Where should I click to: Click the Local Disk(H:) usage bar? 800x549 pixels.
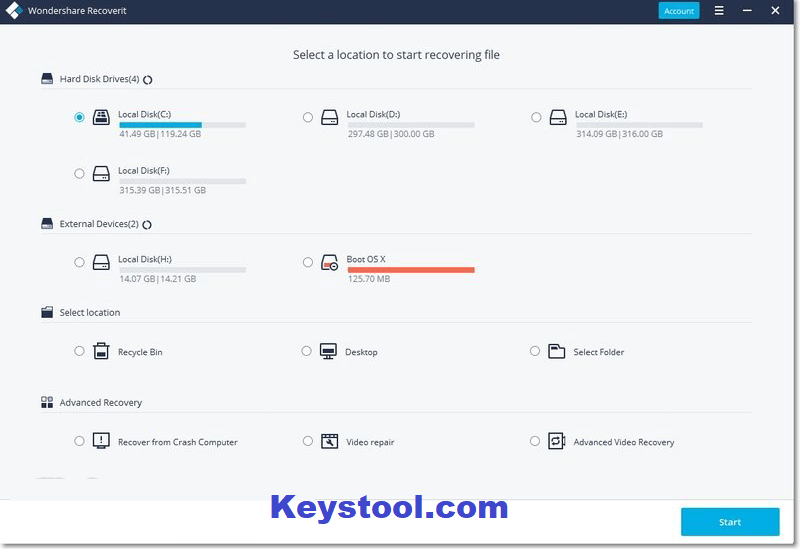point(183,270)
